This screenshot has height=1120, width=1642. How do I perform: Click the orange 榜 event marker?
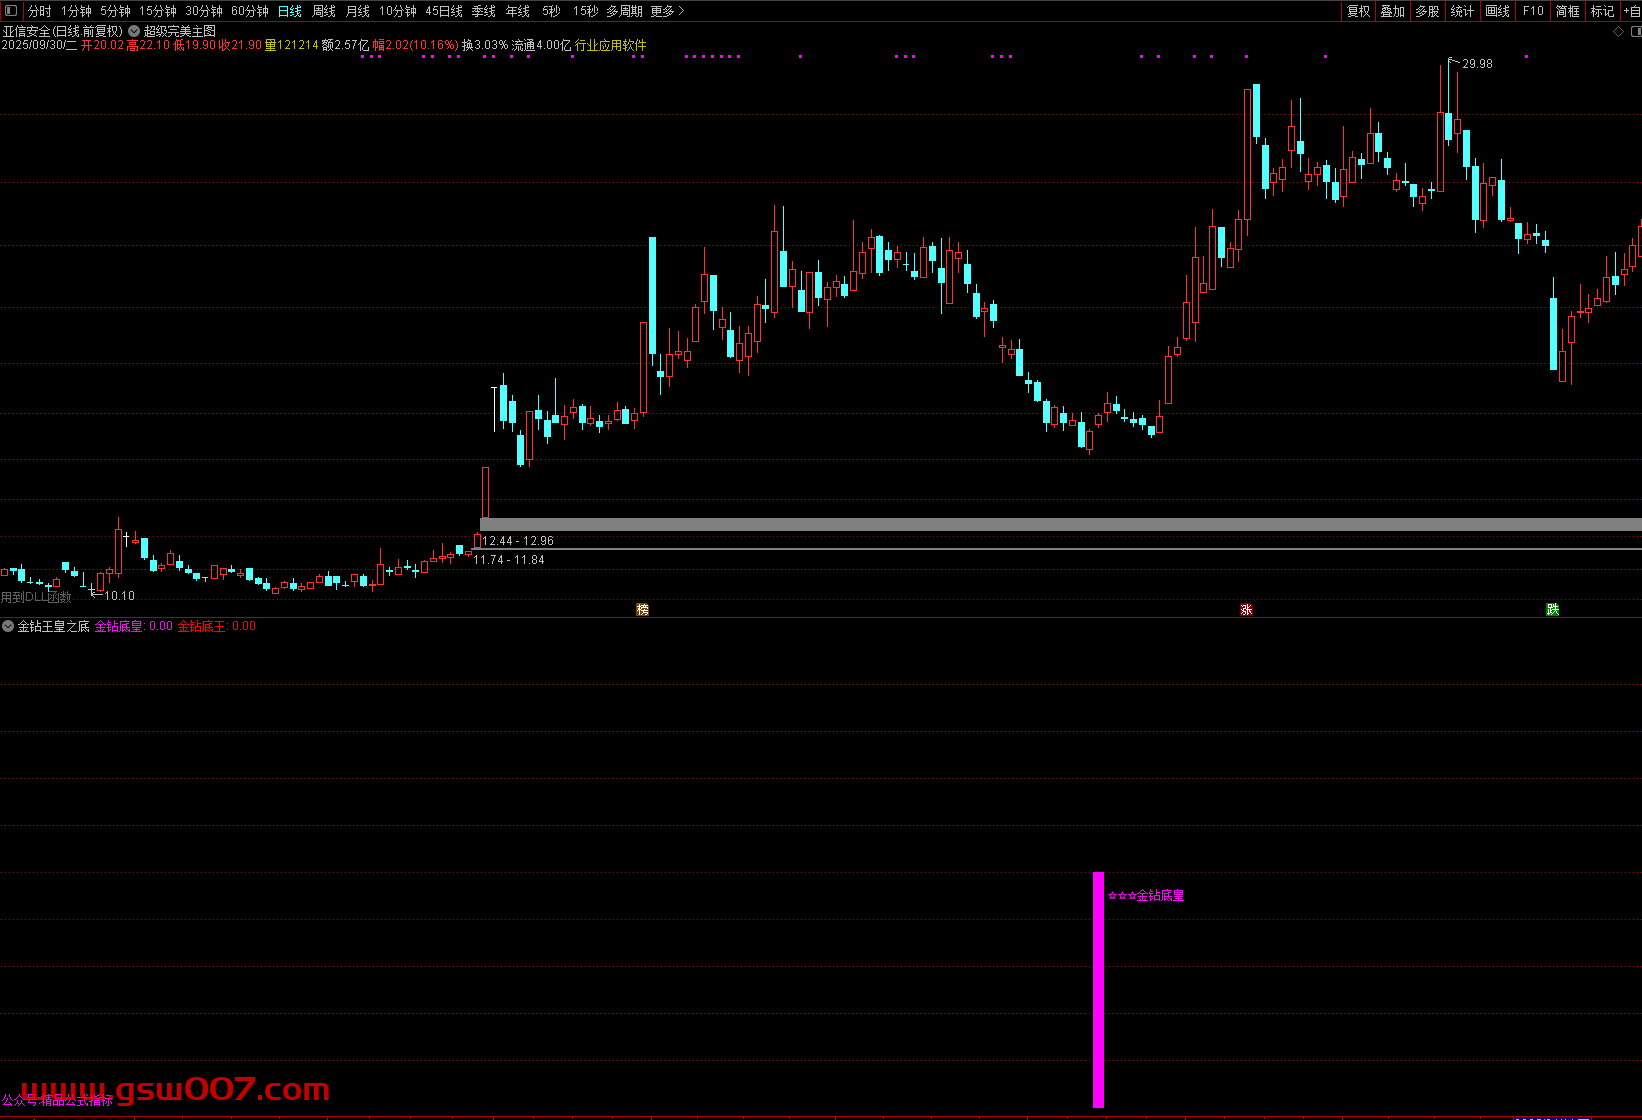click(x=643, y=609)
